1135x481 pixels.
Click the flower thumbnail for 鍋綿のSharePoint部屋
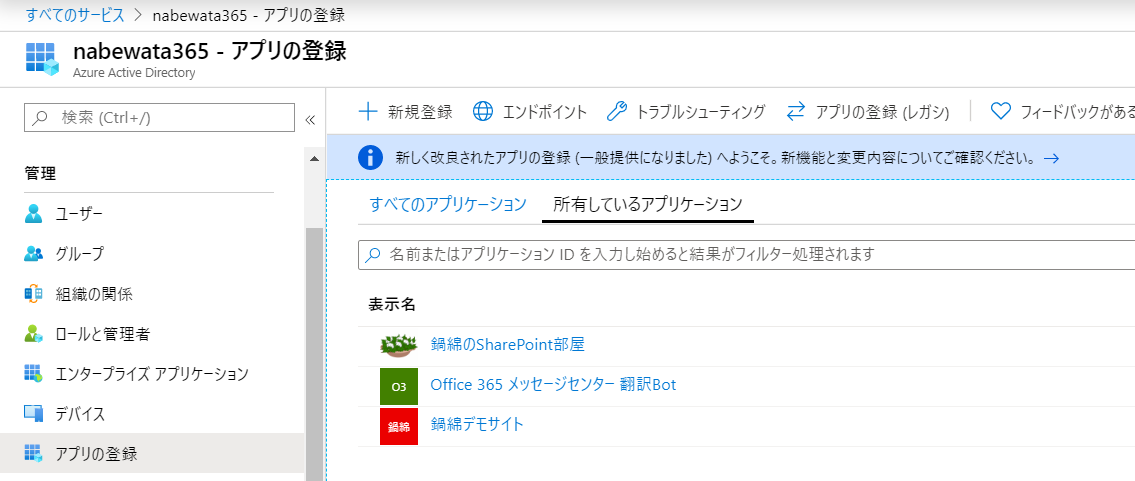pos(399,345)
